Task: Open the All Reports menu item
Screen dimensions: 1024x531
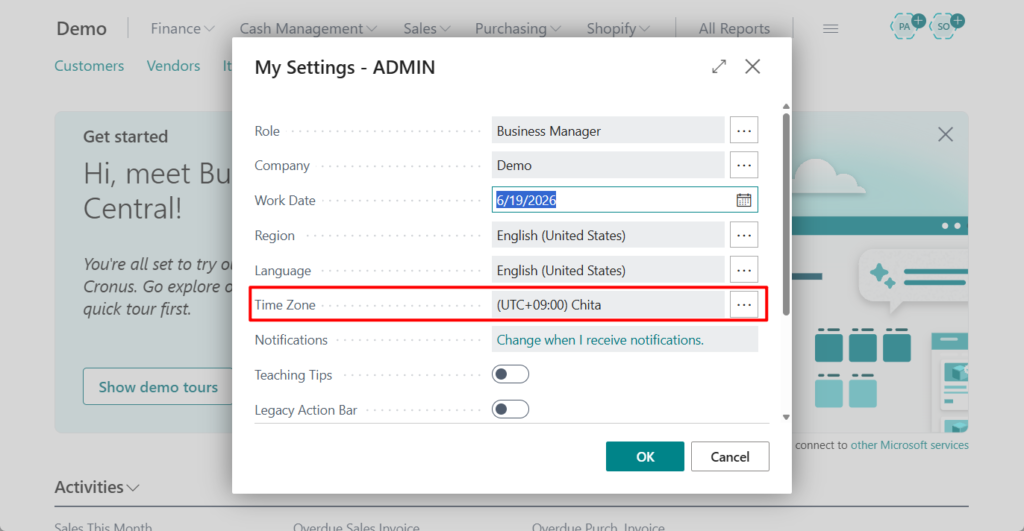Action: [x=734, y=29]
